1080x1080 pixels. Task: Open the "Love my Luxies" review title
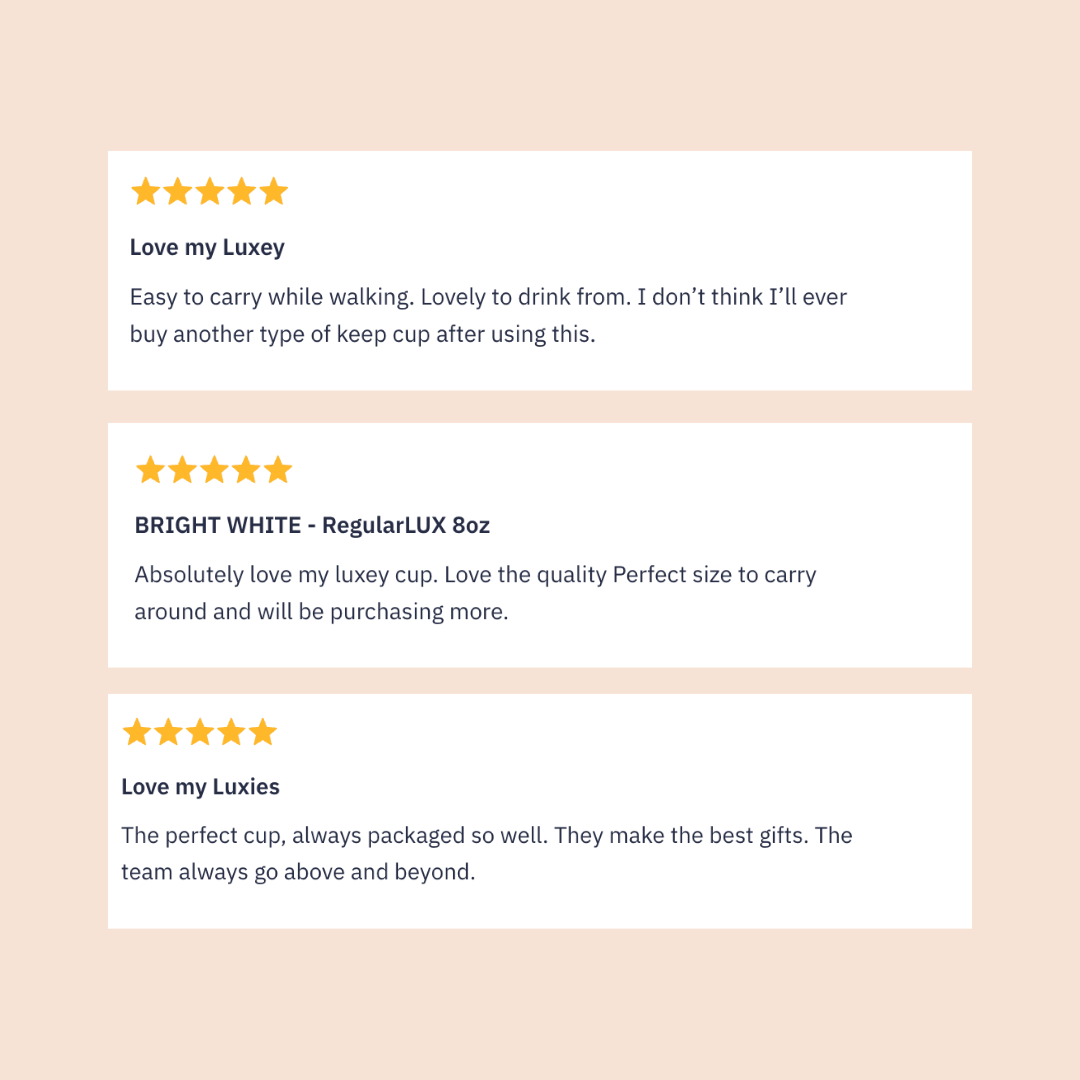coord(200,787)
